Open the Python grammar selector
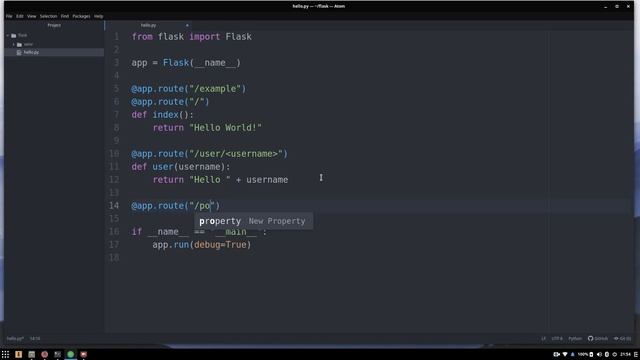 (x=575, y=338)
